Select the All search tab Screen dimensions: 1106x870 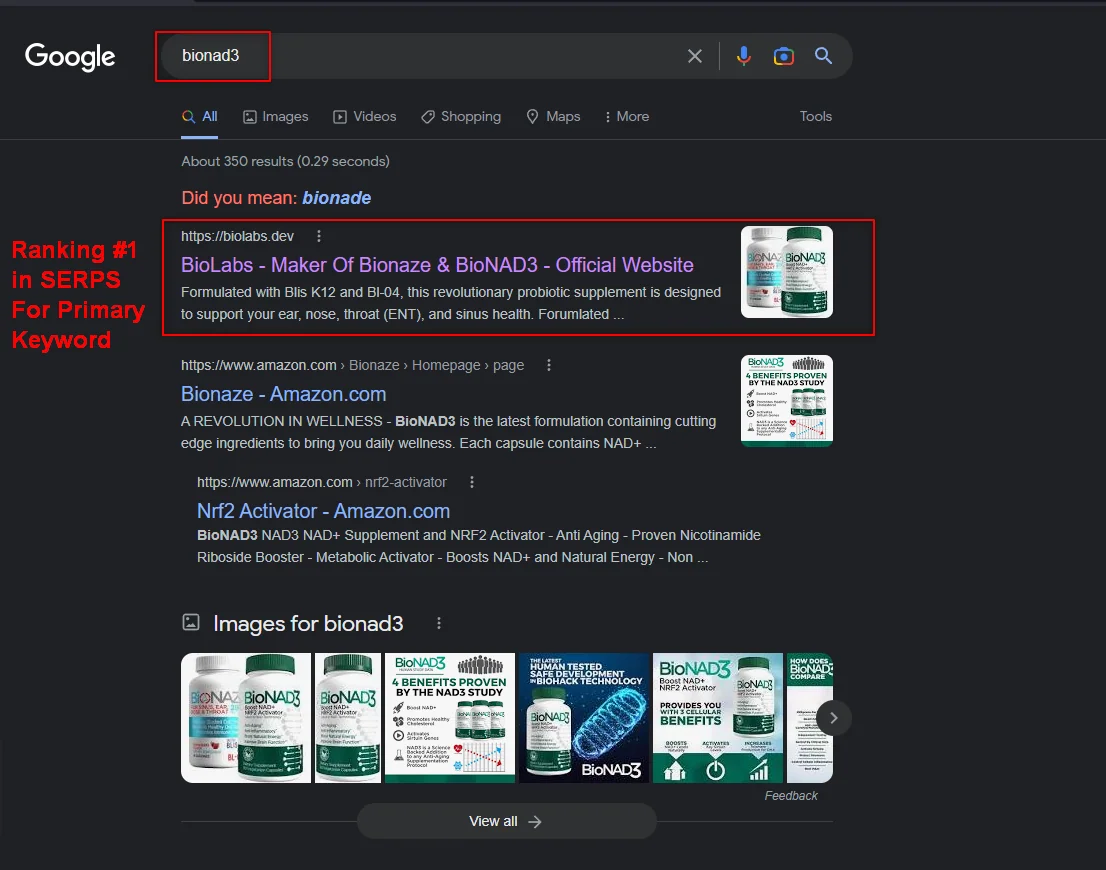pyautogui.click(x=200, y=117)
